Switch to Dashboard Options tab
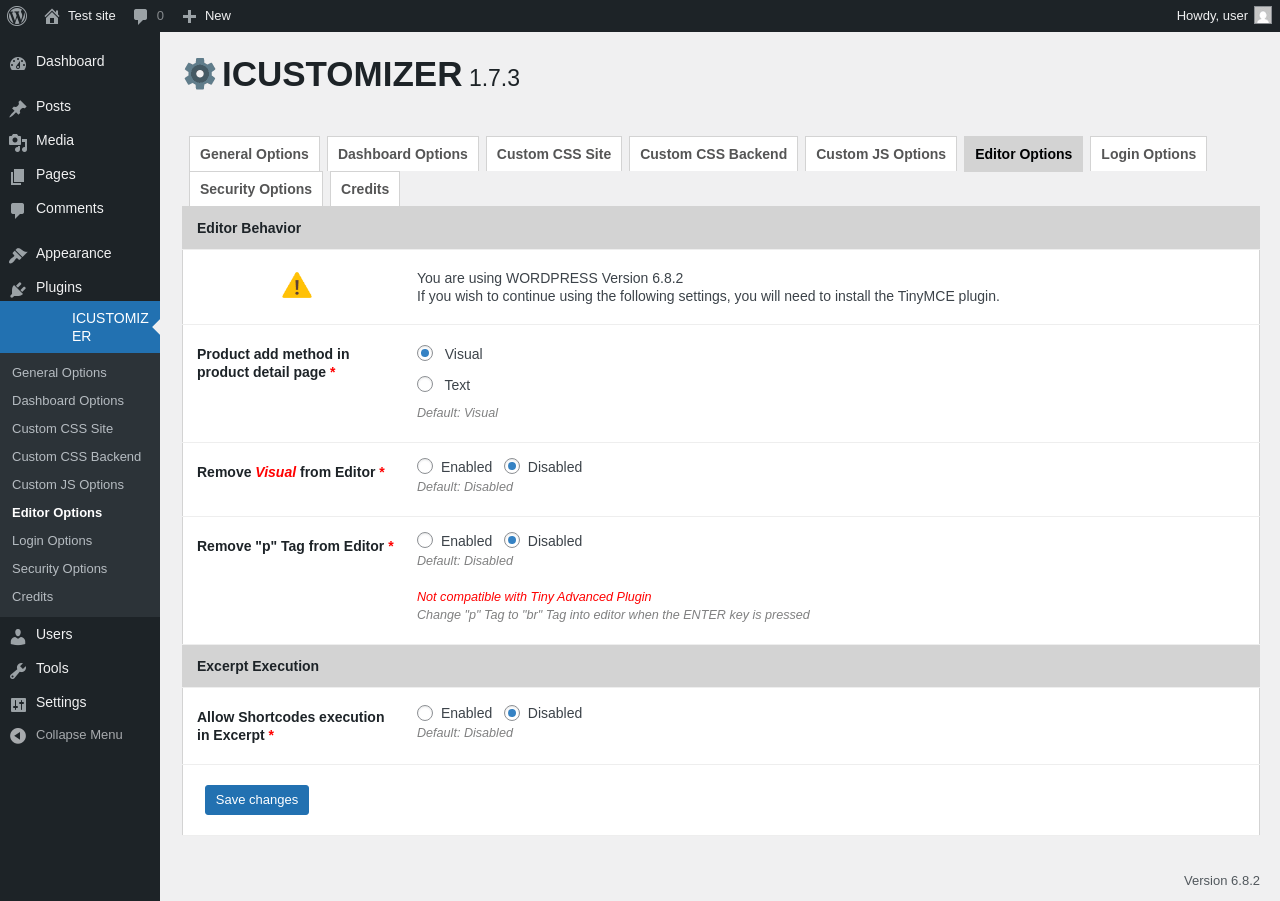The width and height of the screenshot is (1280, 901). [x=403, y=154]
